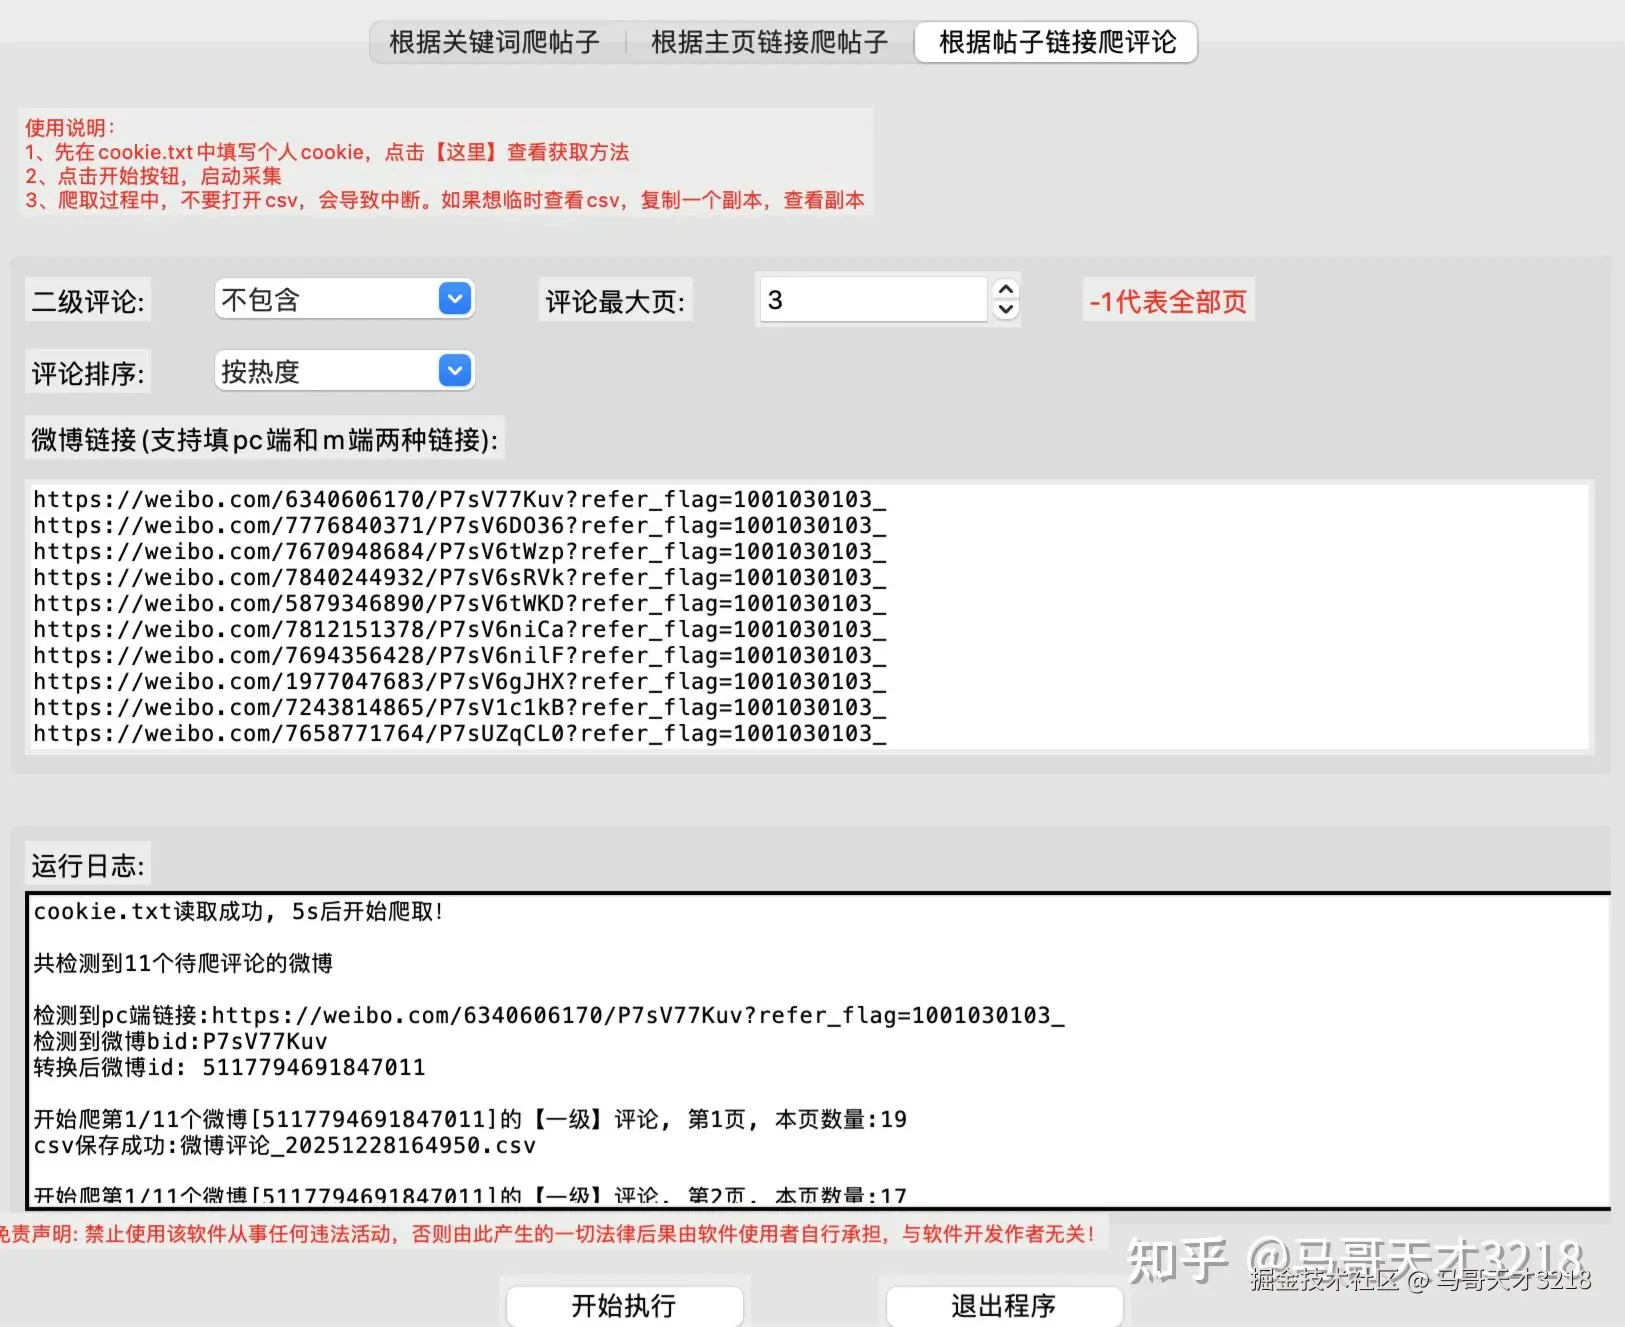This screenshot has height=1327, width=1625.
Task: Click the '-1代表全部页' hint text
Action: pos(1168,301)
